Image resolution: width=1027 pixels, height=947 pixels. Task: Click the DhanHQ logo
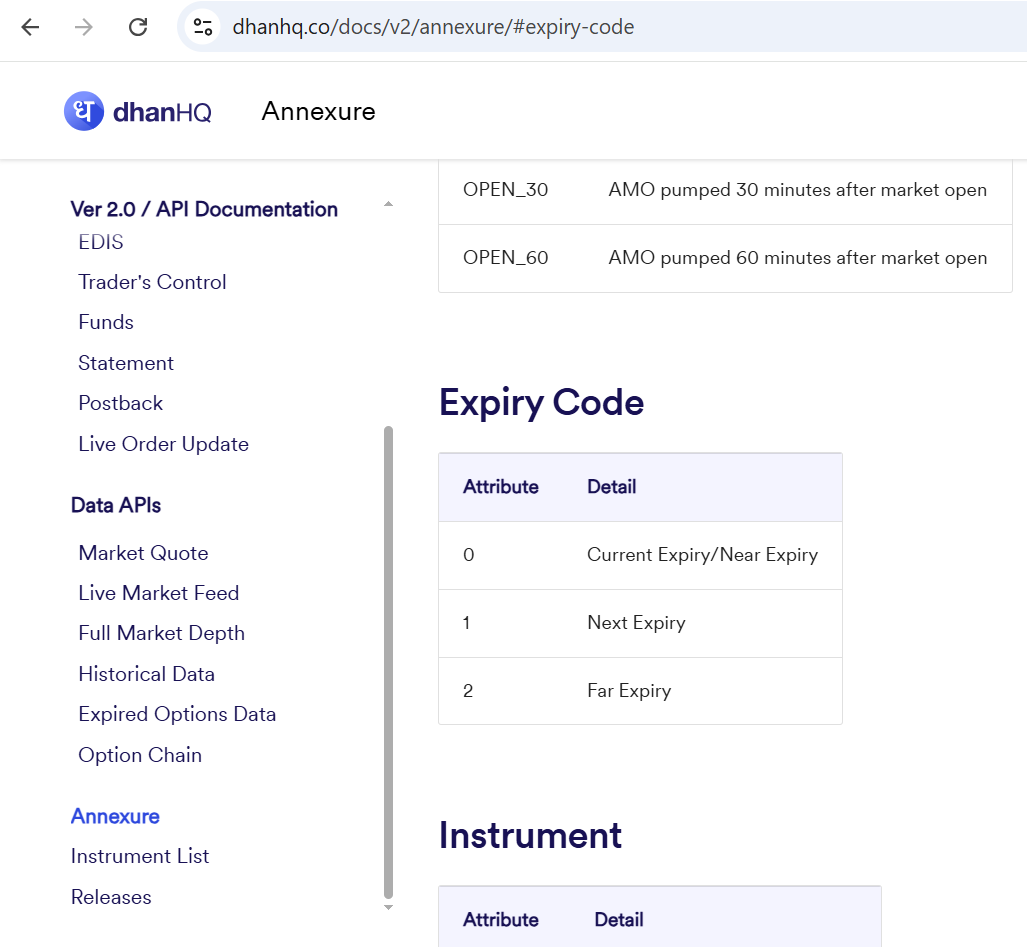pyautogui.click(x=138, y=111)
